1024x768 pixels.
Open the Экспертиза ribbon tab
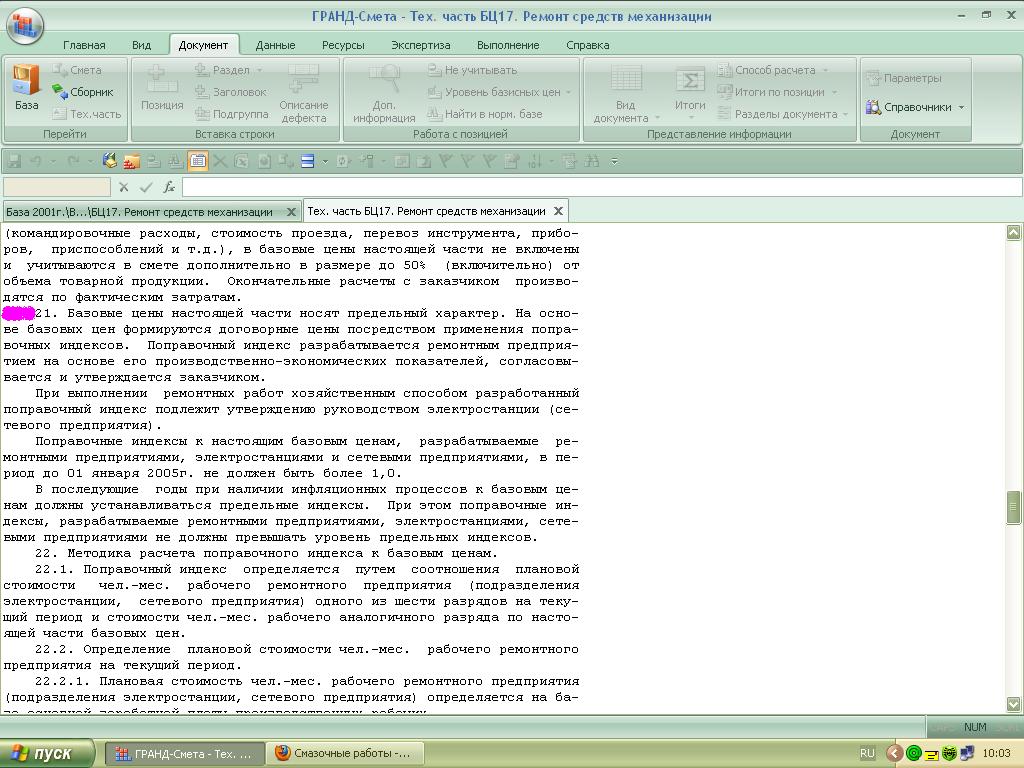pyautogui.click(x=420, y=45)
